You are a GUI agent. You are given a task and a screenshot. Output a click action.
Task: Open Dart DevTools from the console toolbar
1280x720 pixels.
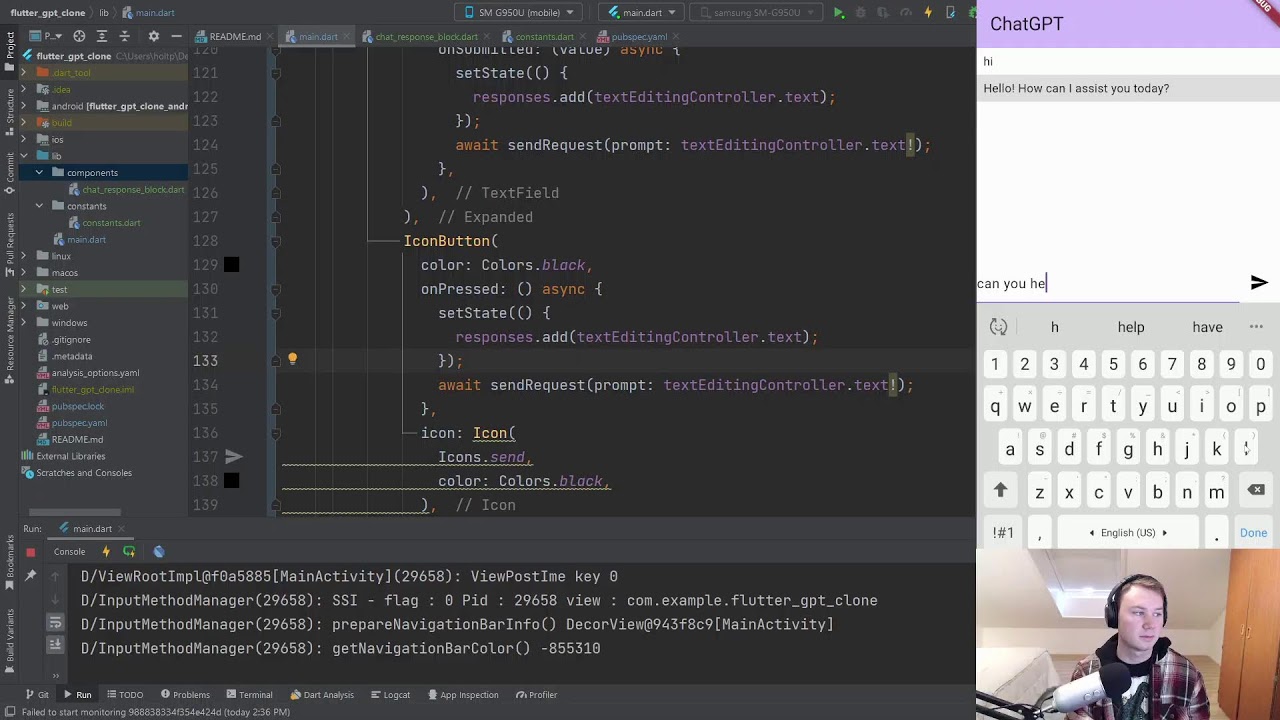pos(159,552)
